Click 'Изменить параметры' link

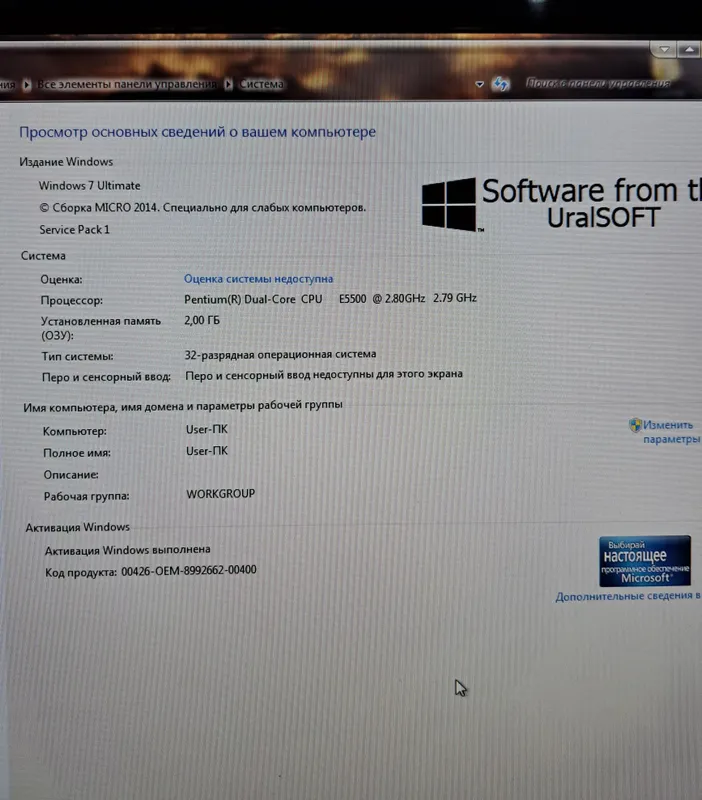click(671, 432)
